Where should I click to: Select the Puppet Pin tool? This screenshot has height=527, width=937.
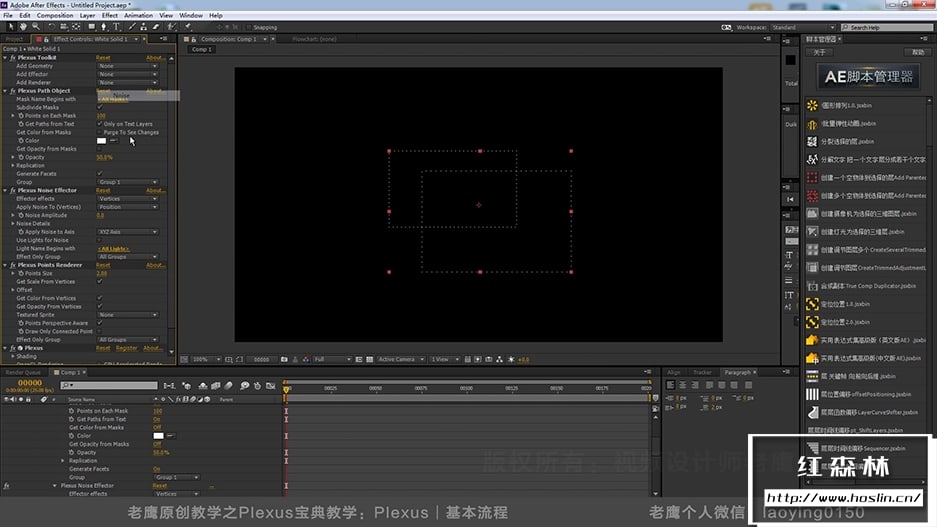pos(187,27)
